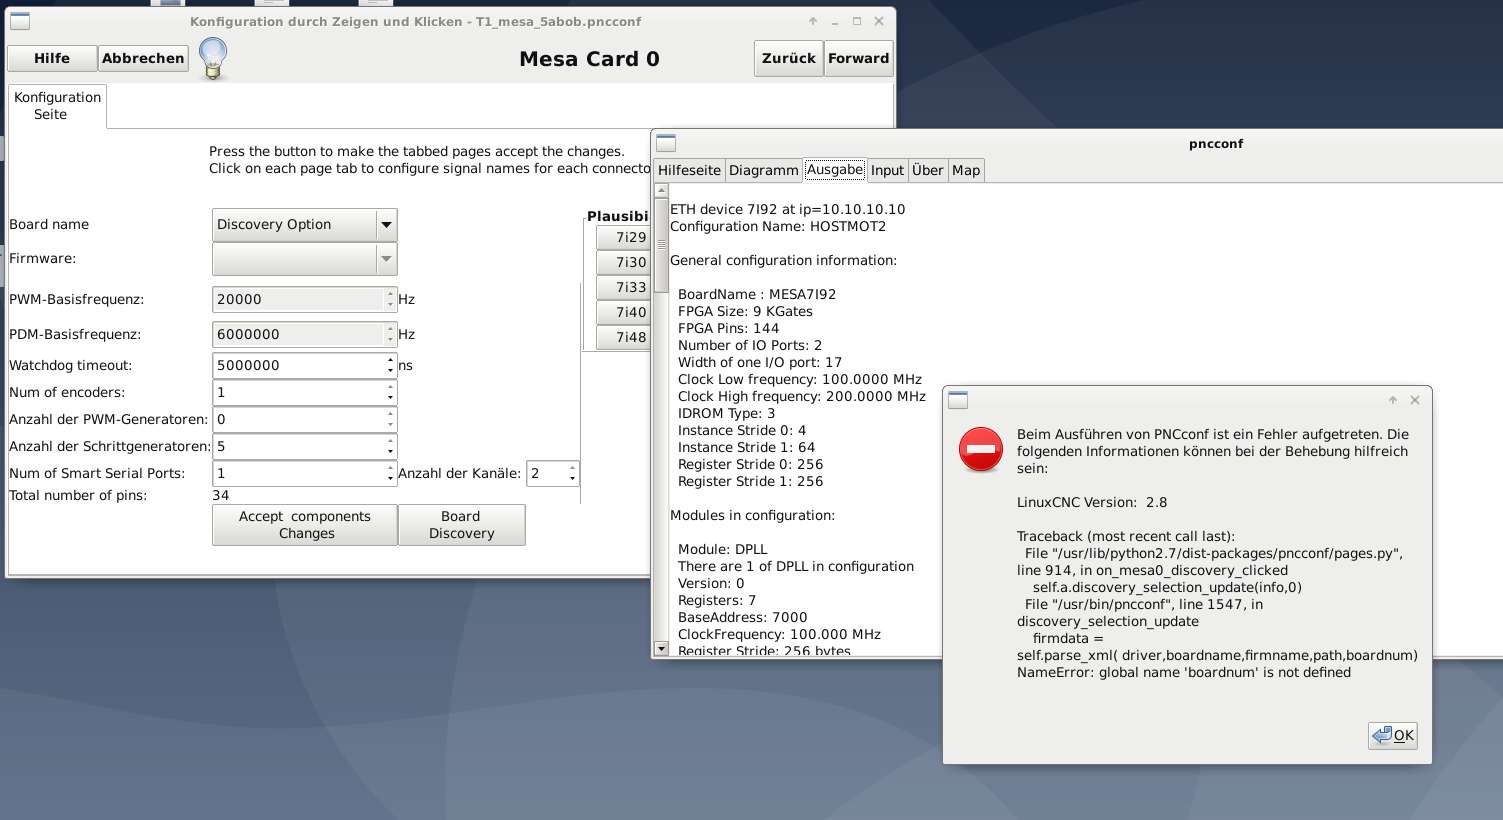Click 'LinuxCNC Version: 2.8' text
The width and height of the screenshot is (1503, 820).
pos(1092,502)
